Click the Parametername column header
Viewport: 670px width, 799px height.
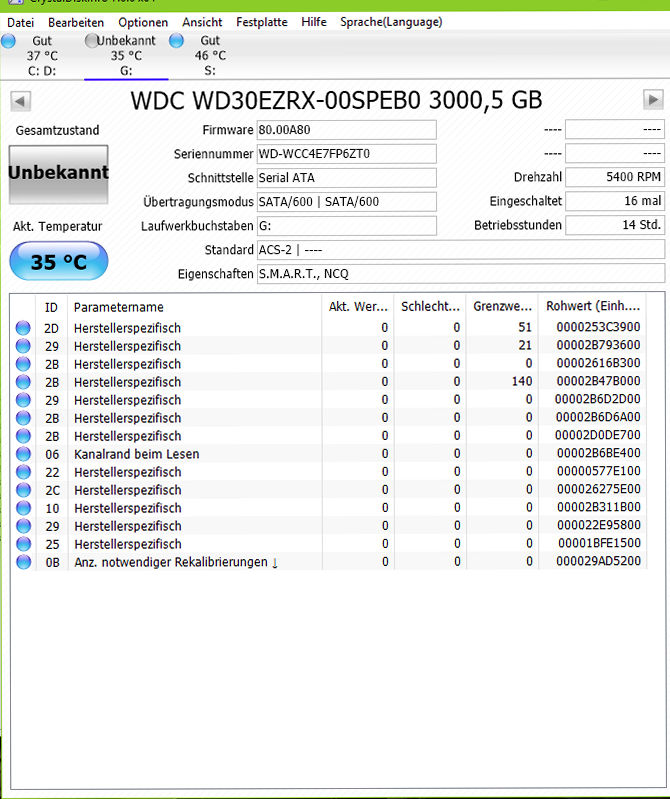tap(195, 307)
